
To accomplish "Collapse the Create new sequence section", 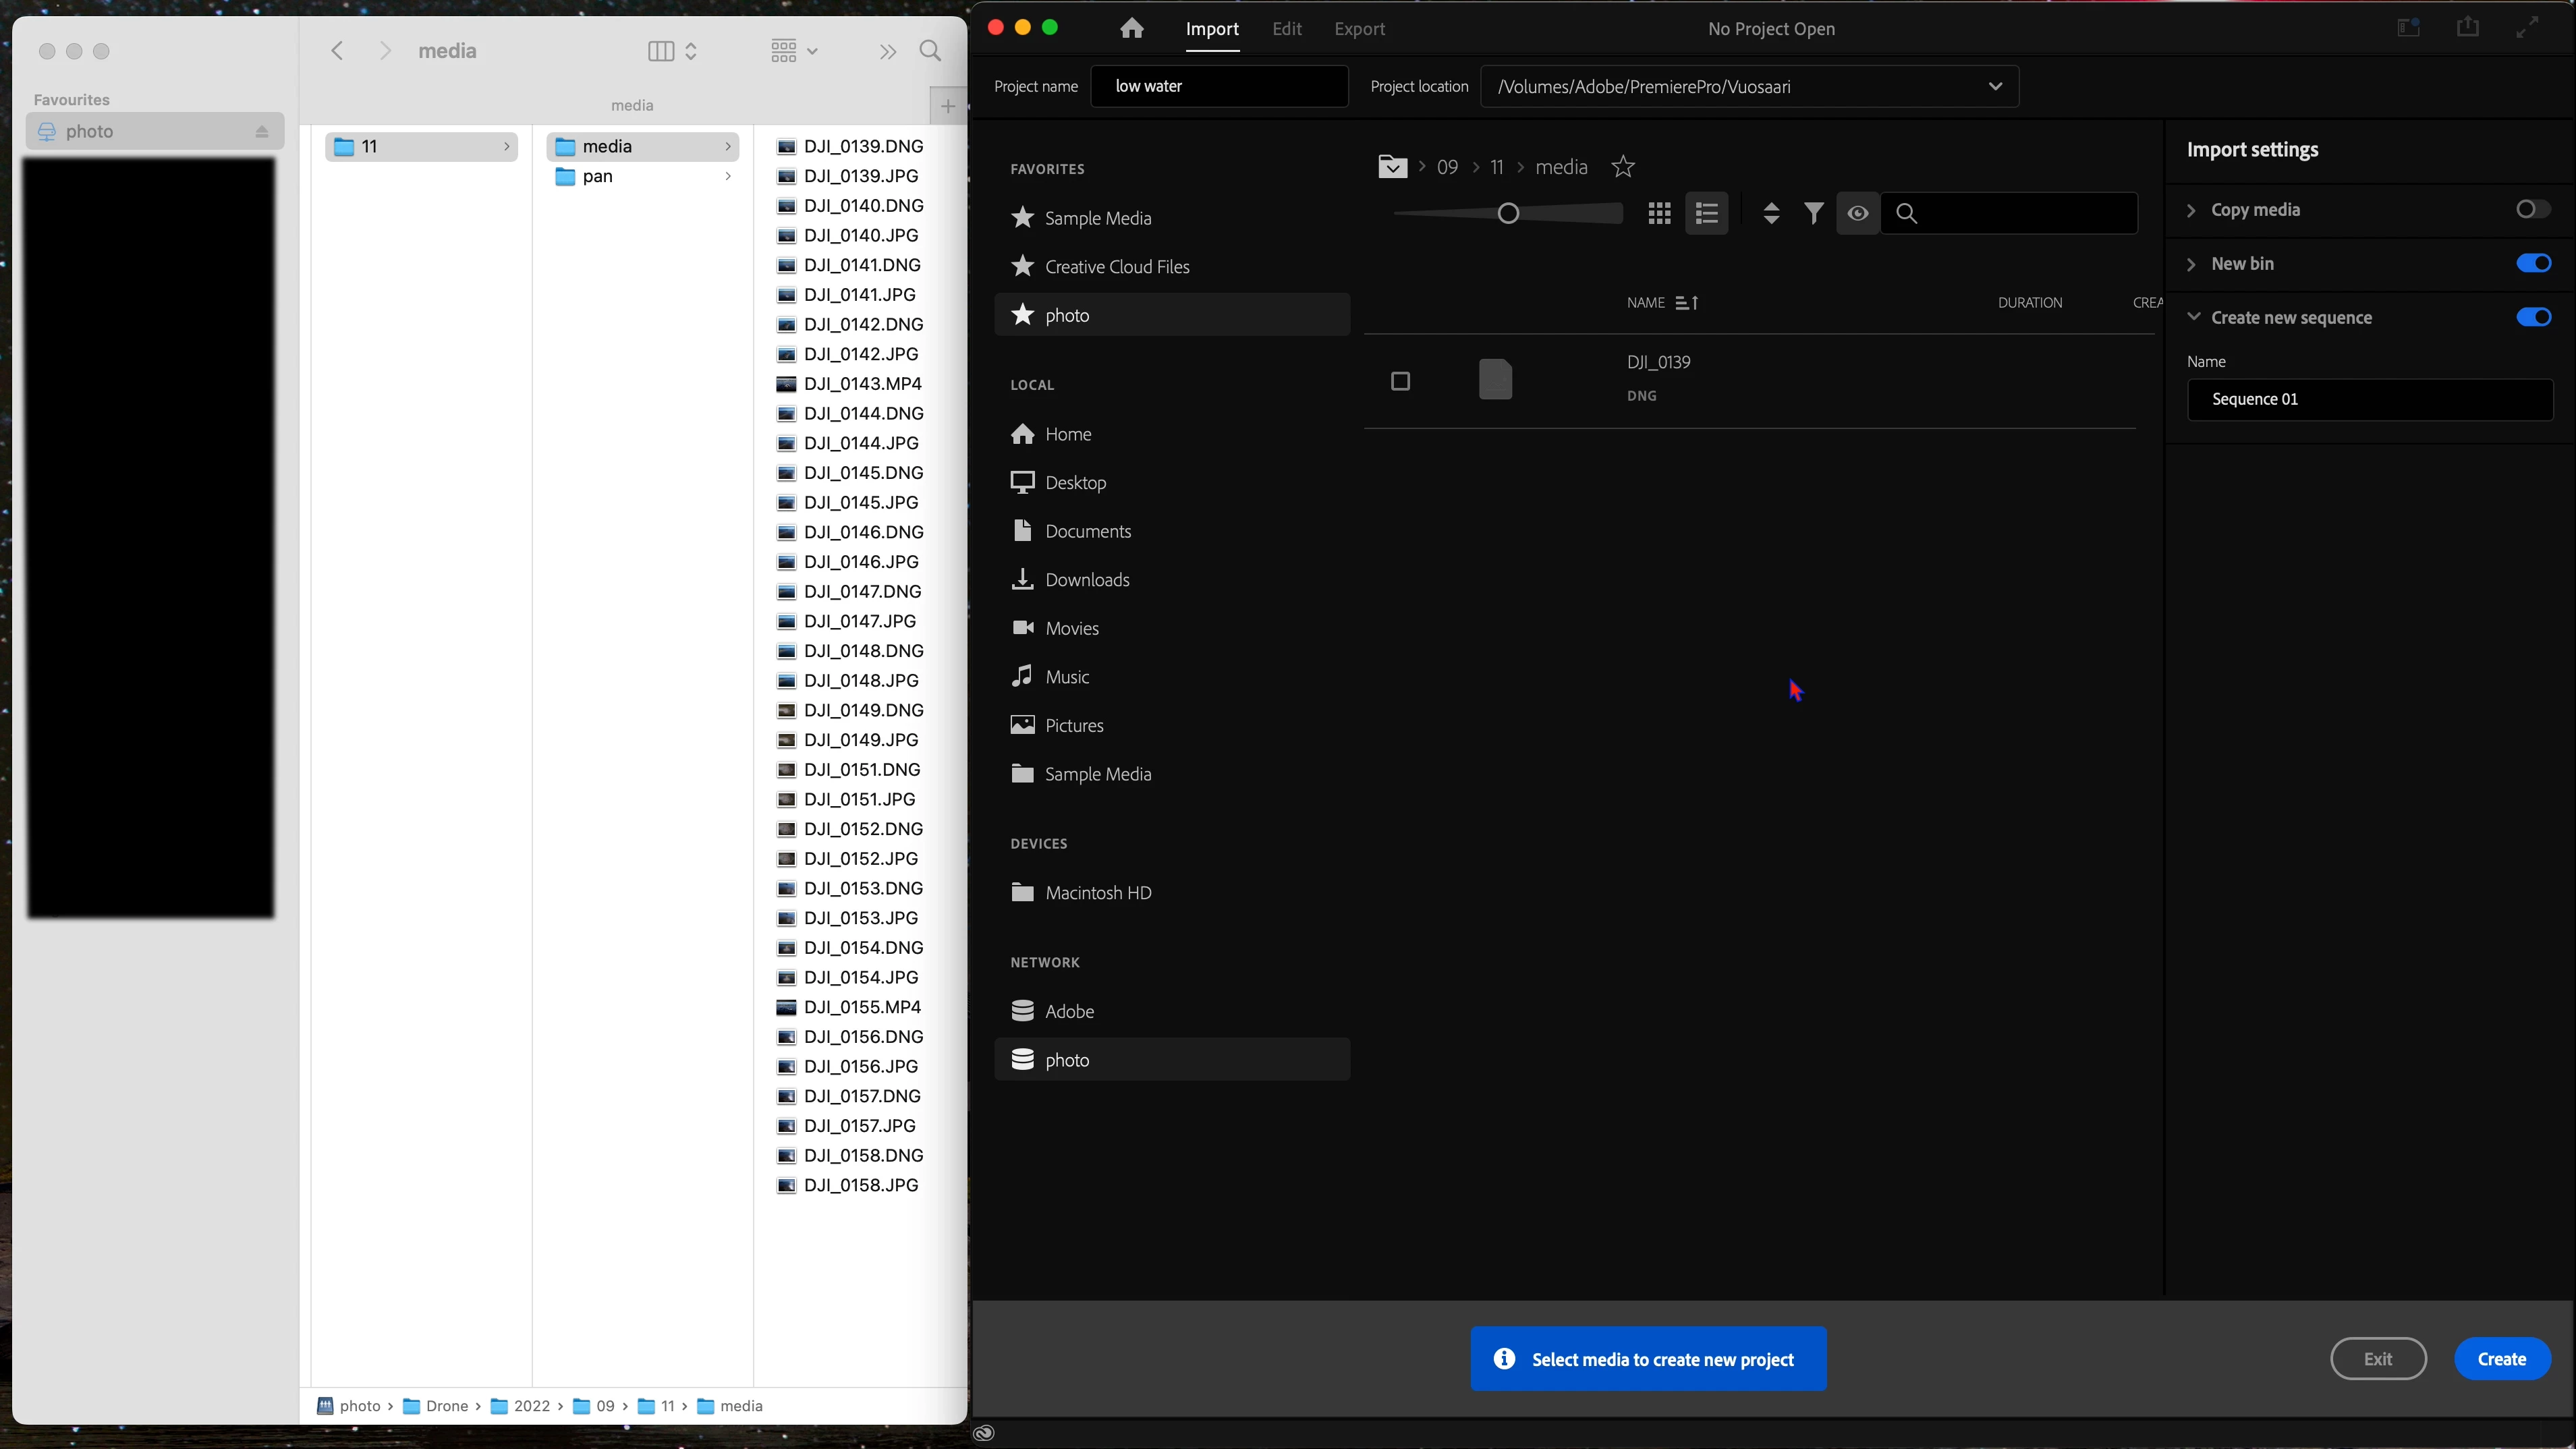I will coord(2193,317).
